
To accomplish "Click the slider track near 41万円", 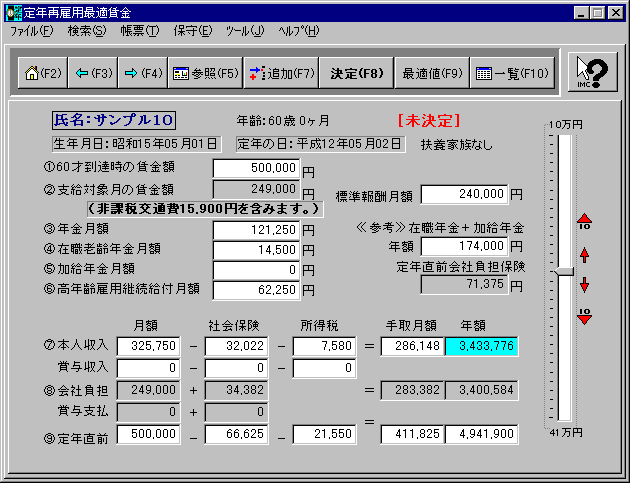I will pyautogui.click(x=565, y=416).
